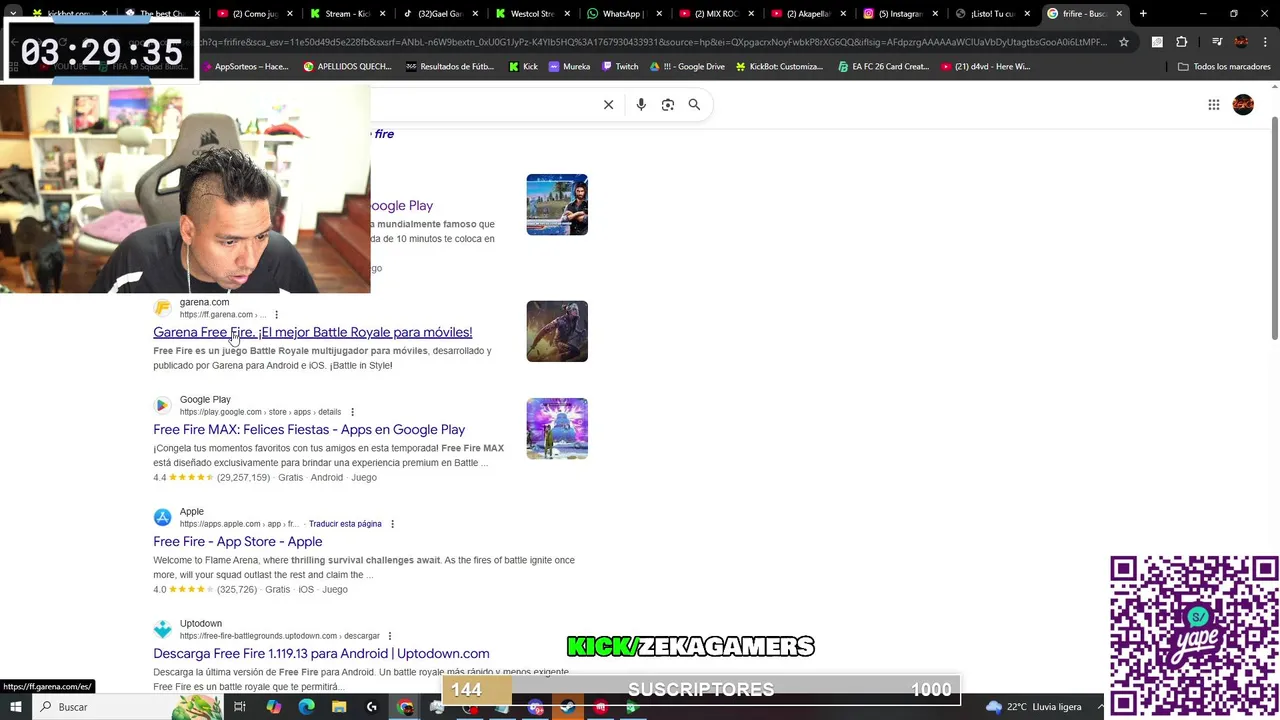This screenshot has height=720, width=1280.
Task: Click the first Google Play result thumbnail
Action: tap(557, 205)
